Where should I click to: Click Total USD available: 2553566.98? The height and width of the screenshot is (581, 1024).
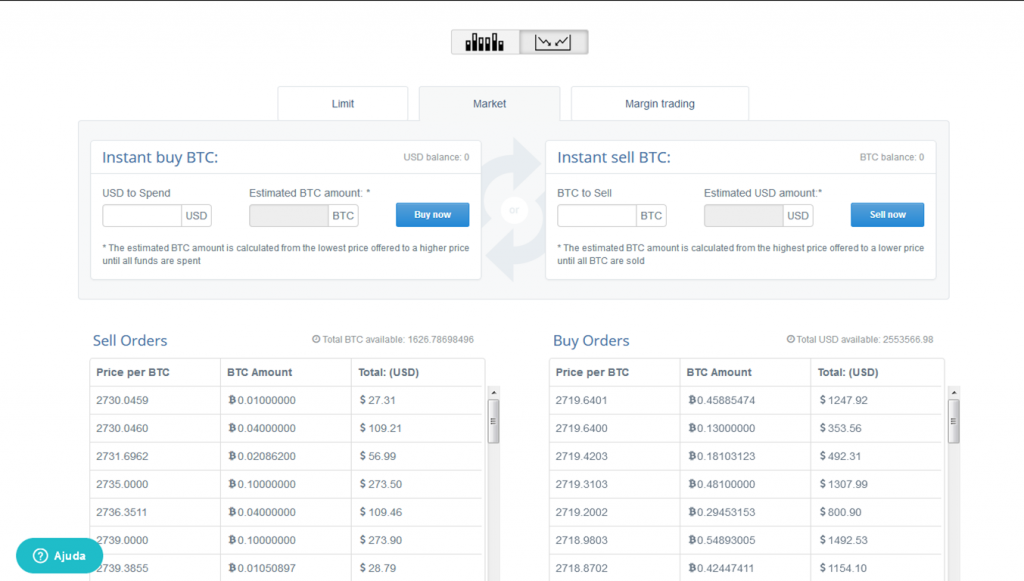click(865, 339)
